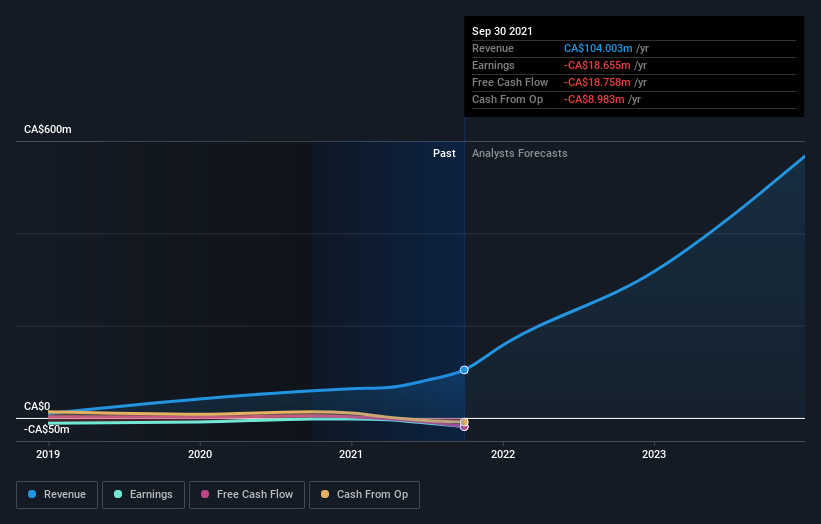Click the CA$104.003m revenue value

pos(598,48)
